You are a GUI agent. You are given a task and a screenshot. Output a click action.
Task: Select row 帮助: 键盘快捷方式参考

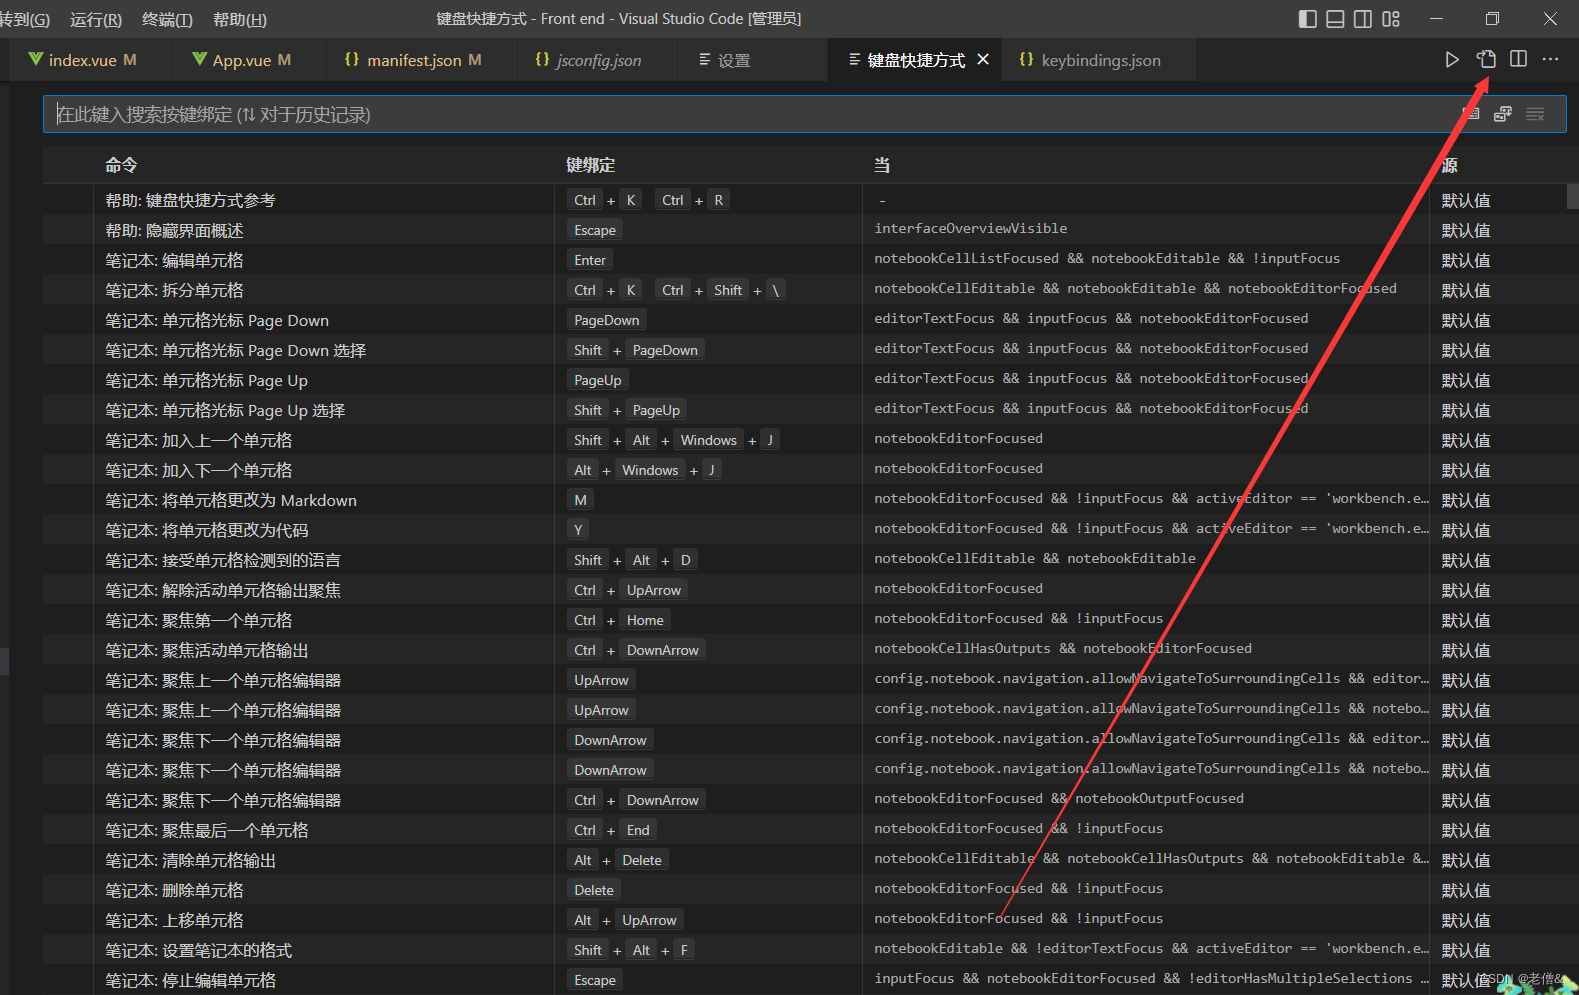pos(805,200)
